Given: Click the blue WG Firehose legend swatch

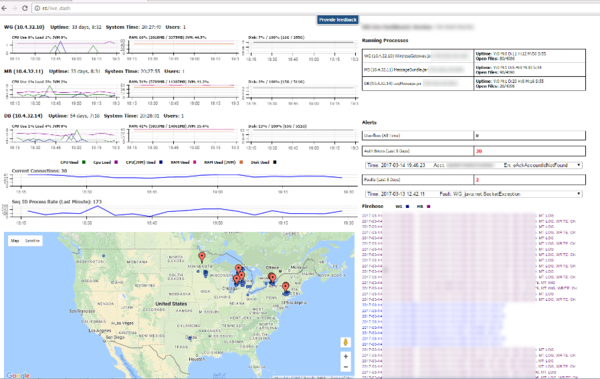Looking at the screenshot, I should click(407, 206).
